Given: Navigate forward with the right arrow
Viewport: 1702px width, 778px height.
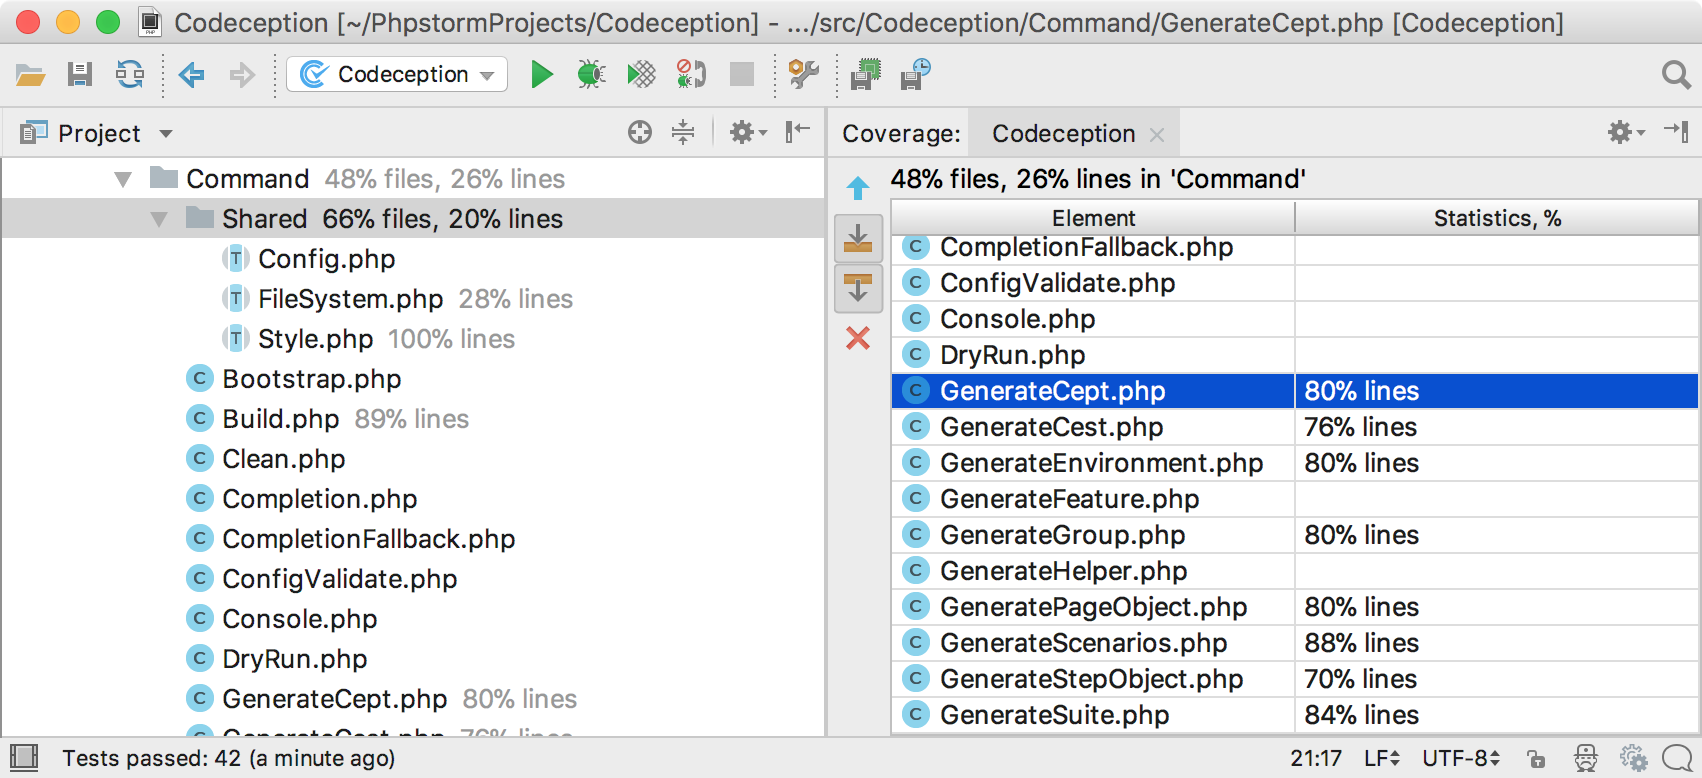Looking at the screenshot, I should click(x=242, y=74).
